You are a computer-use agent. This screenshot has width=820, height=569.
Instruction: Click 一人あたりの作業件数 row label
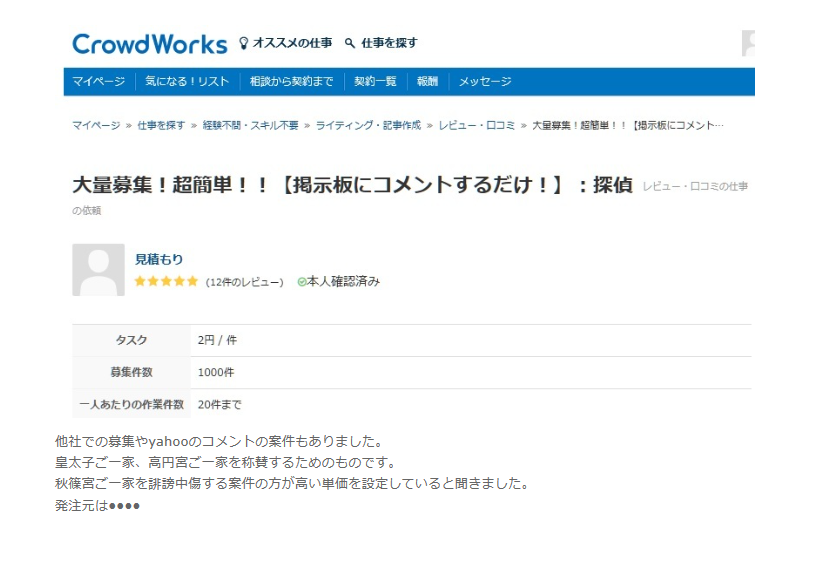[131, 405]
